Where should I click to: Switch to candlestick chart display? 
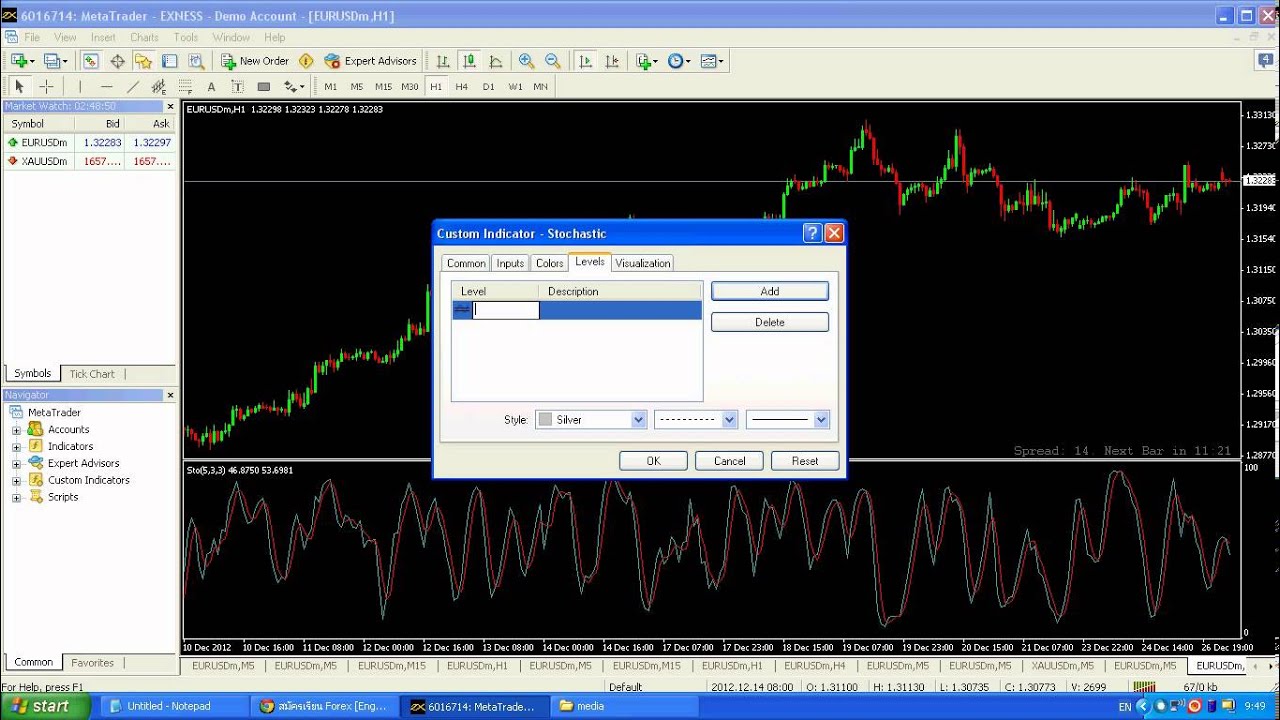click(469, 61)
